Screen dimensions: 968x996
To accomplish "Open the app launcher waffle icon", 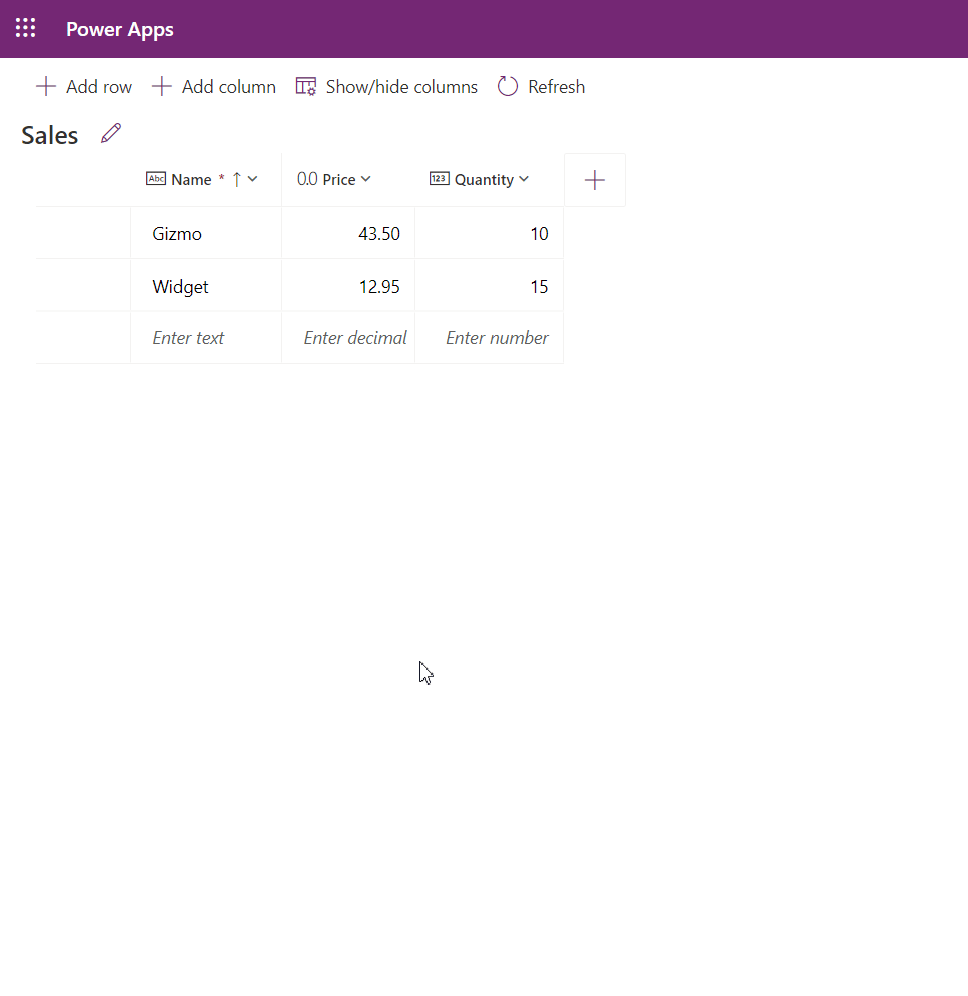I will tap(25, 29).
